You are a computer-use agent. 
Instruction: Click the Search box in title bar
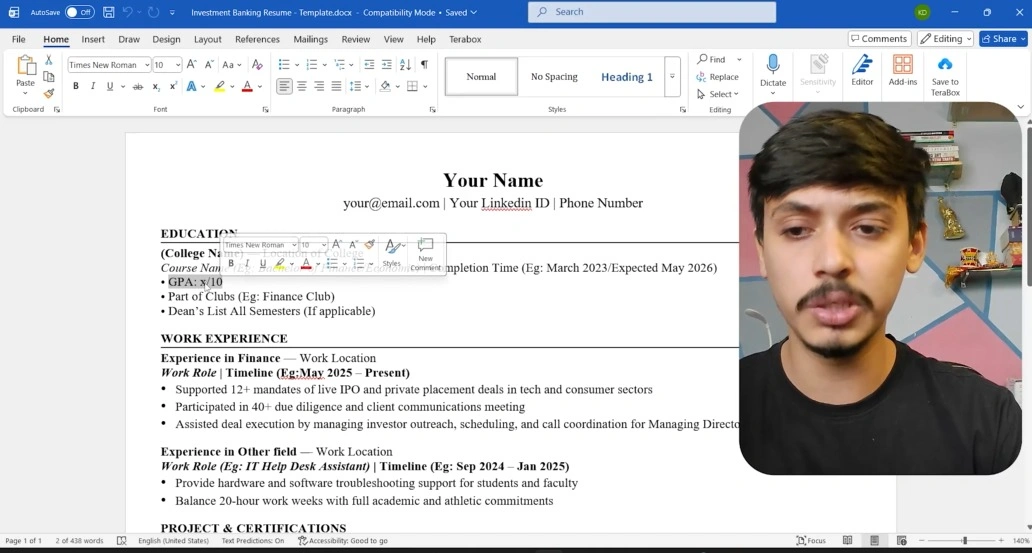(x=652, y=12)
